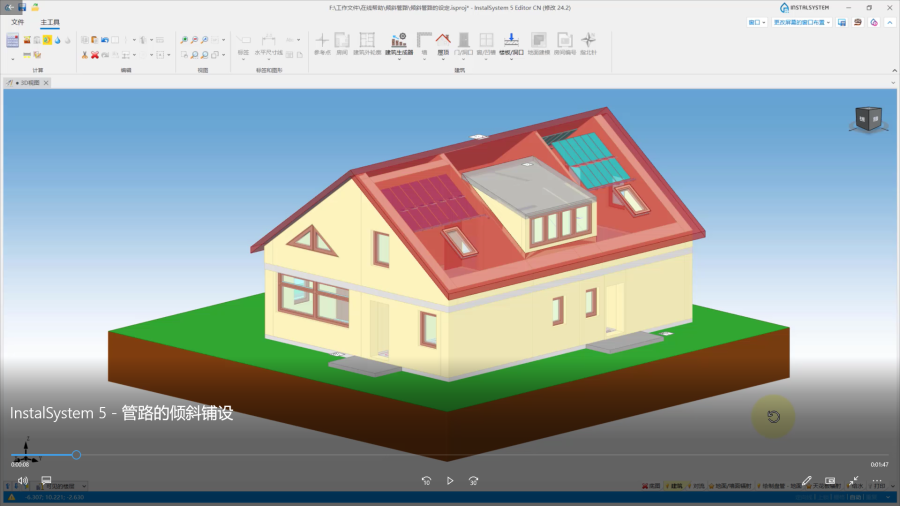Click the back arrow at top-left
The width and height of the screenshot is (900, 506).
coord(9,7)
